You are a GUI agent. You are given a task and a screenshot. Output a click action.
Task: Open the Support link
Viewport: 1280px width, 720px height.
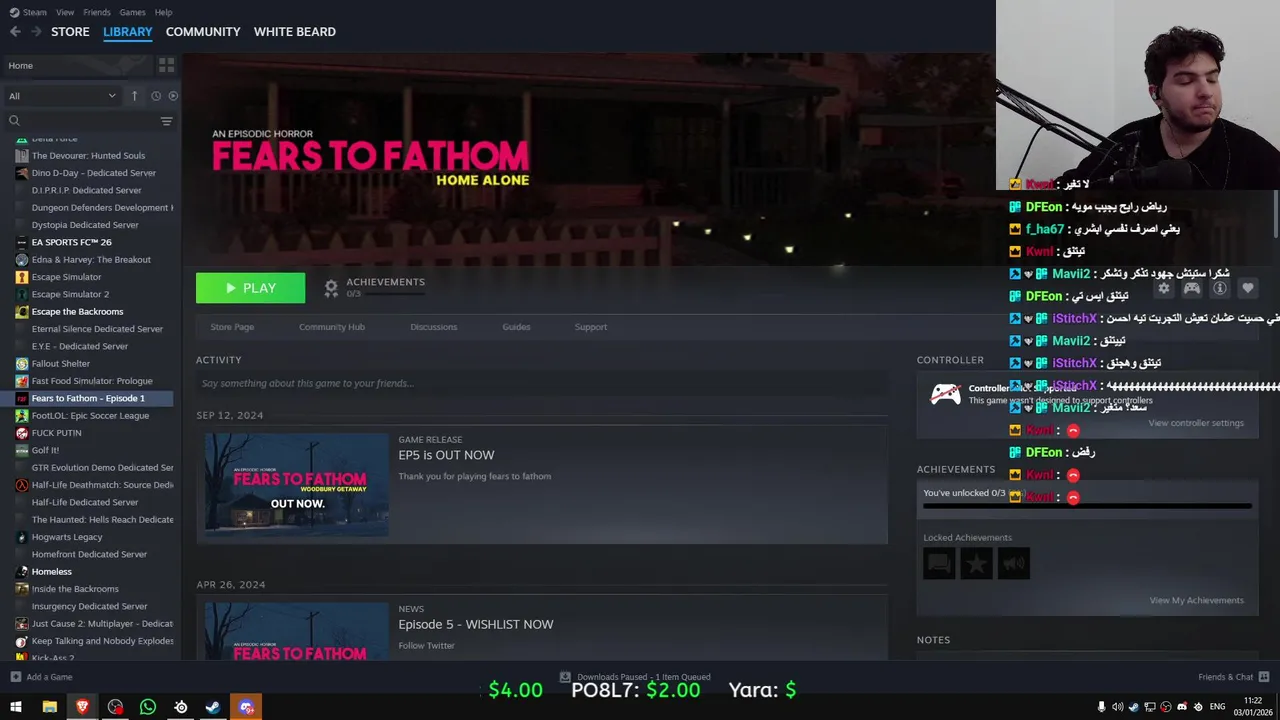(591, 327)
